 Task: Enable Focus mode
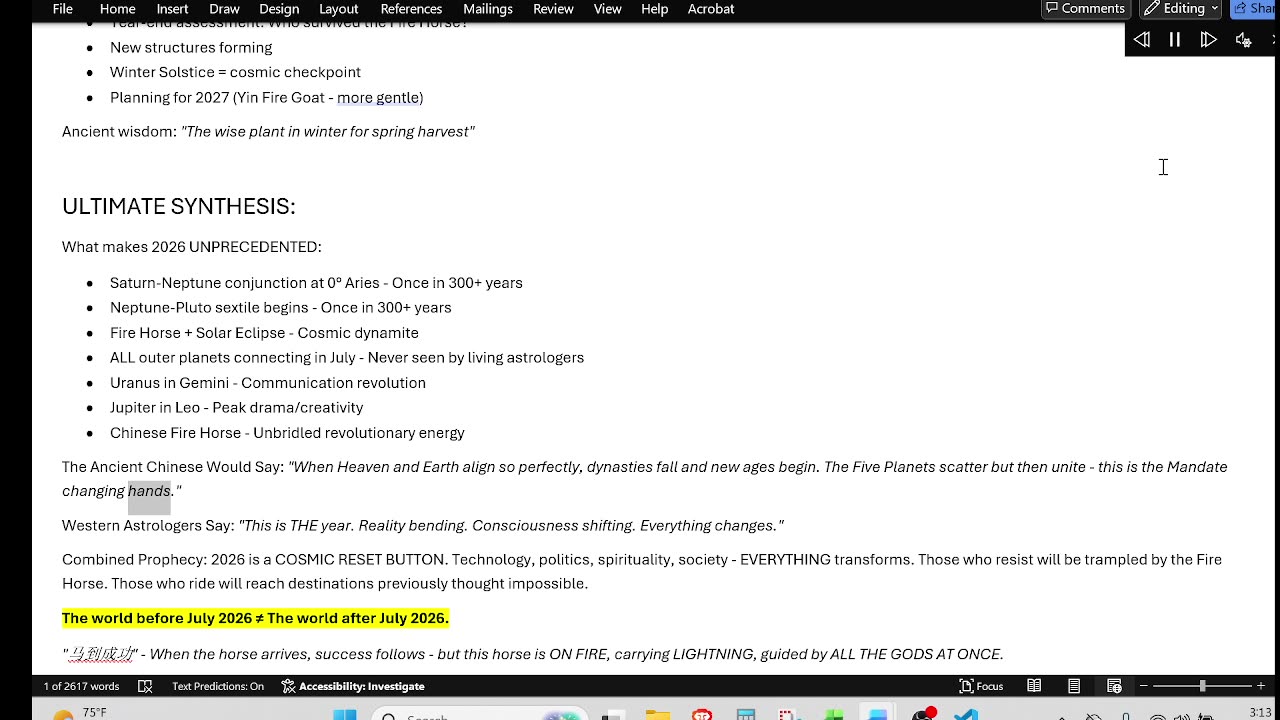(981, 686)
